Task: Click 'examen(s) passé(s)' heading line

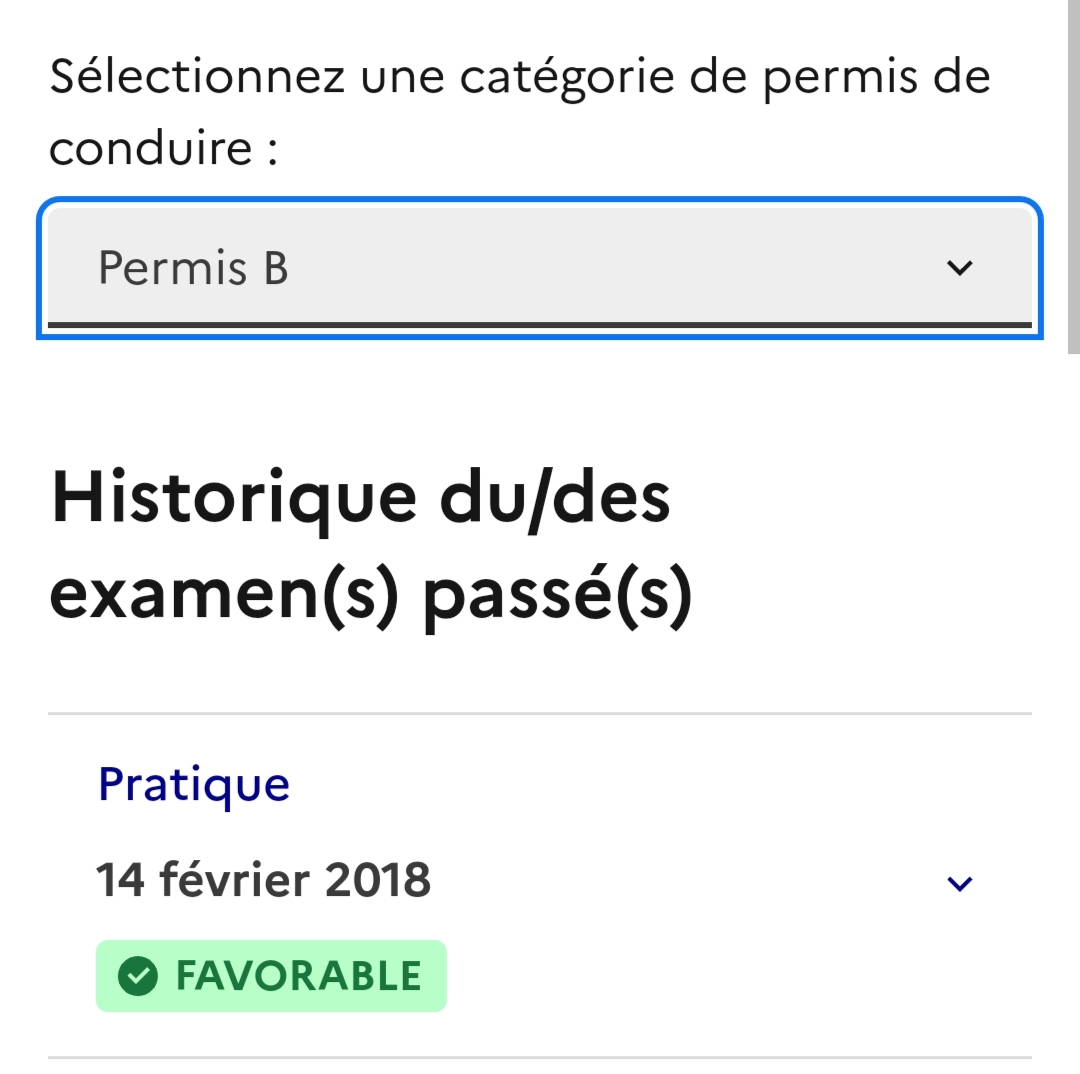Action: [370, 595]
